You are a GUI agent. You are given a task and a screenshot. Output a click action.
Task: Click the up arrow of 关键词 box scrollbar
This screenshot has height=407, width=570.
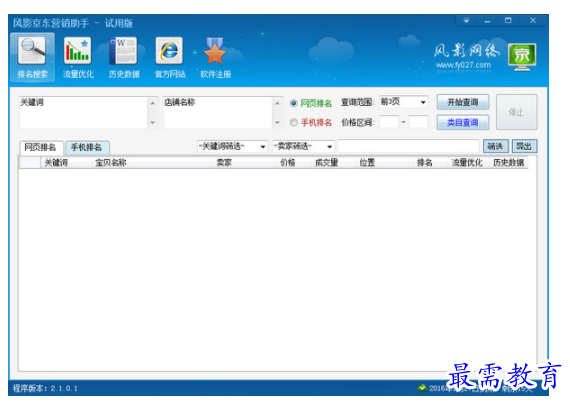153,104
